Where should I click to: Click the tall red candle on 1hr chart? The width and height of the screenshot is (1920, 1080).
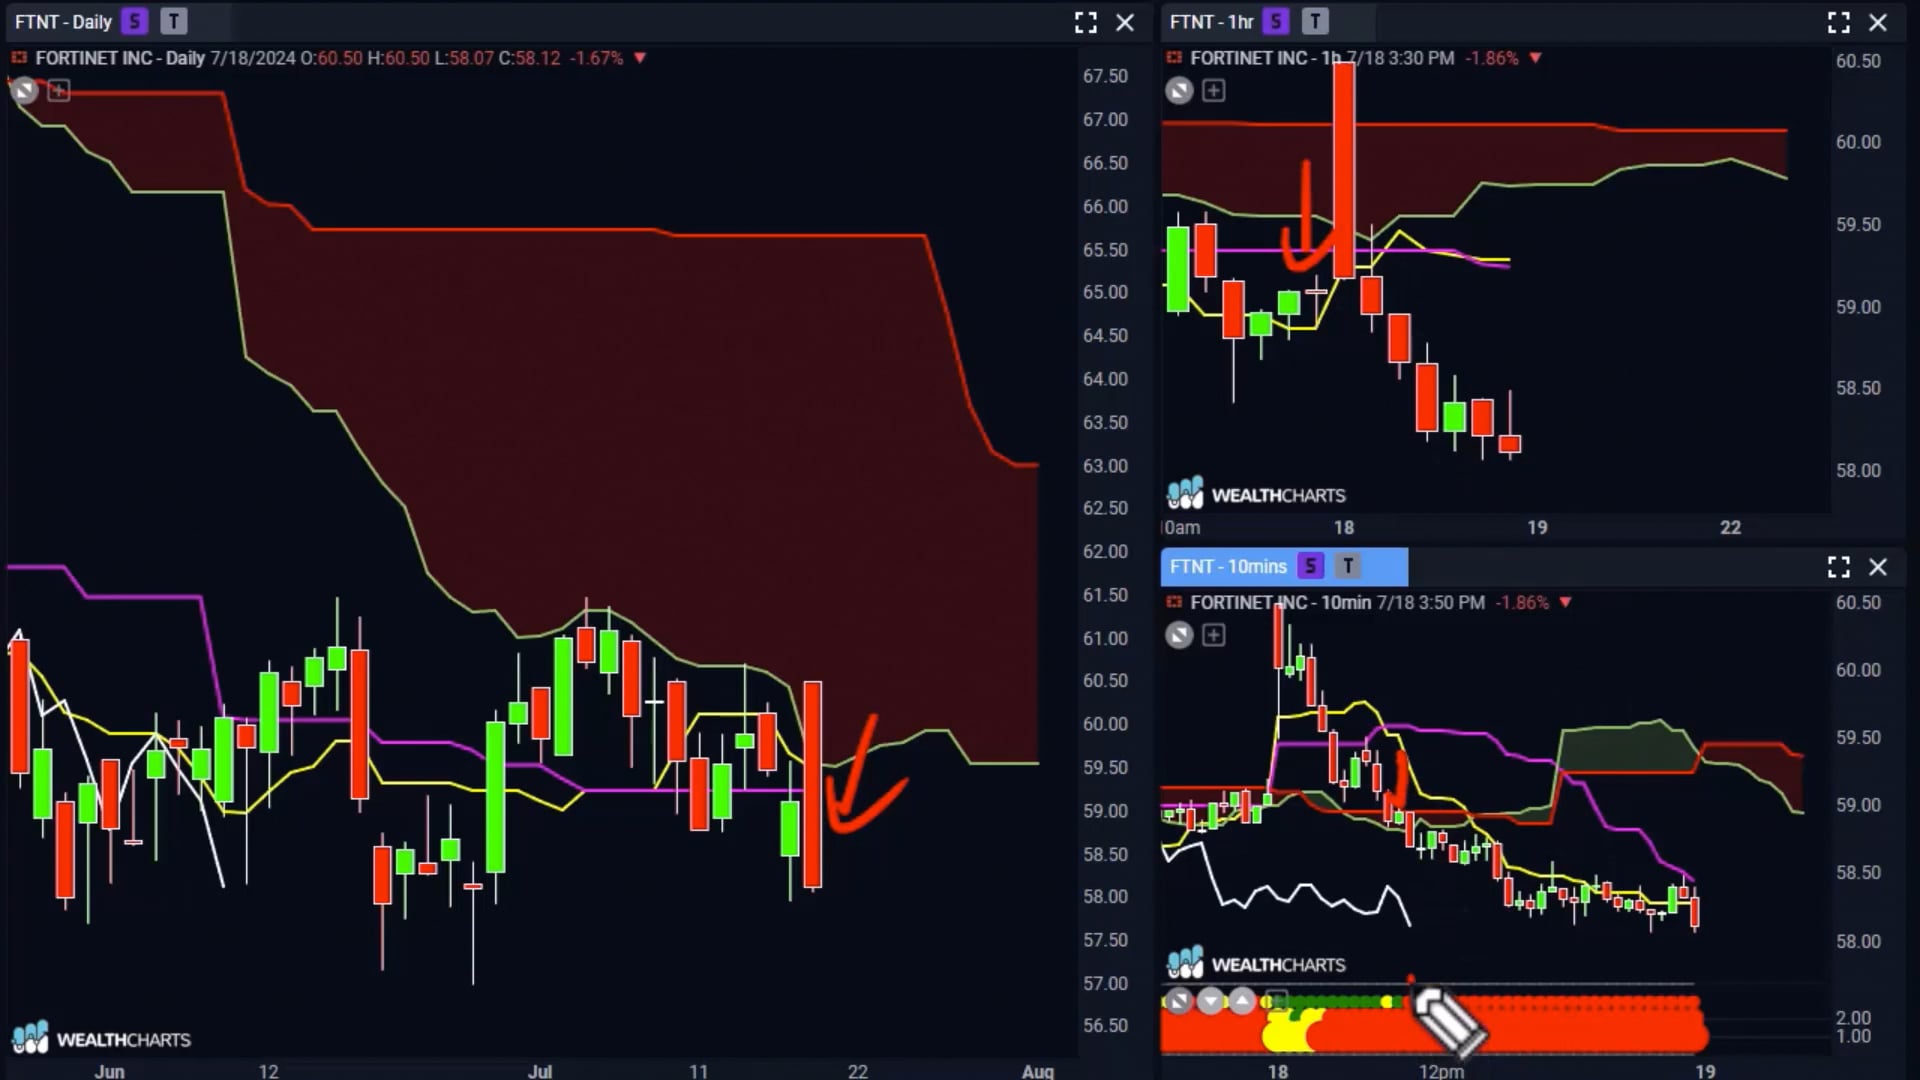pyautogui.click(x=1343, y=170)
